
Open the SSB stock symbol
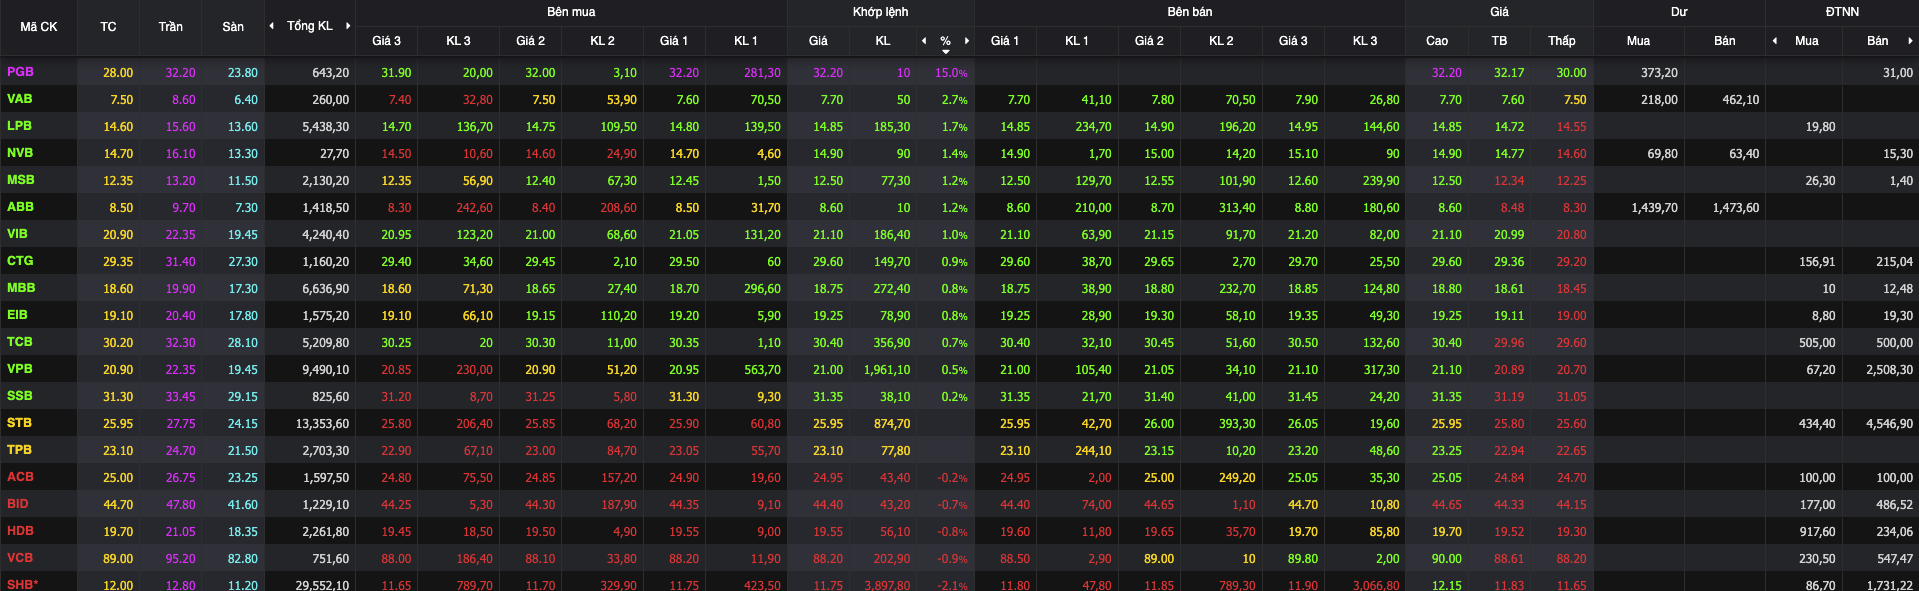click(x=19, y=396)
